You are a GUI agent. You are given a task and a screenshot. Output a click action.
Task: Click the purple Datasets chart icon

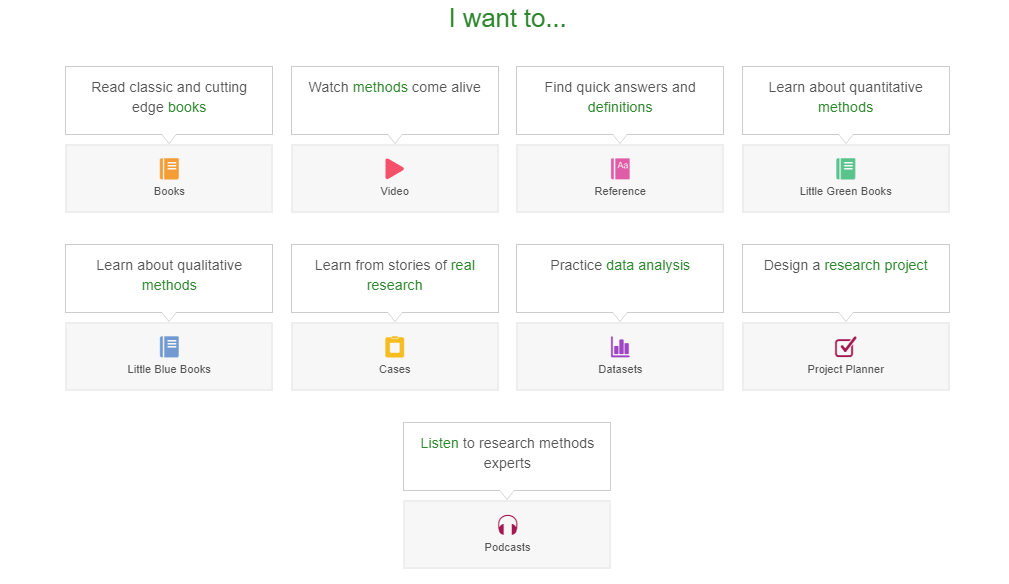tap(620, 347)
